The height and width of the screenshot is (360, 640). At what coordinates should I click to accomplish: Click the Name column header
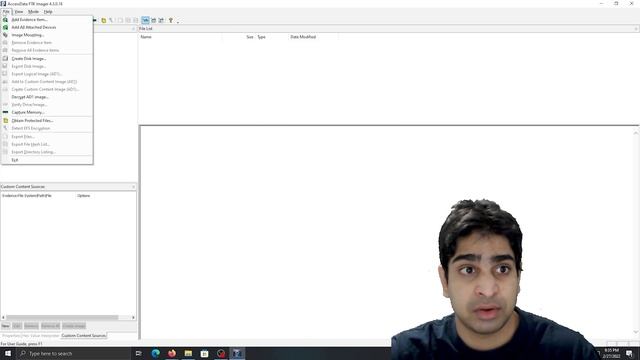[x=180, y=37]
